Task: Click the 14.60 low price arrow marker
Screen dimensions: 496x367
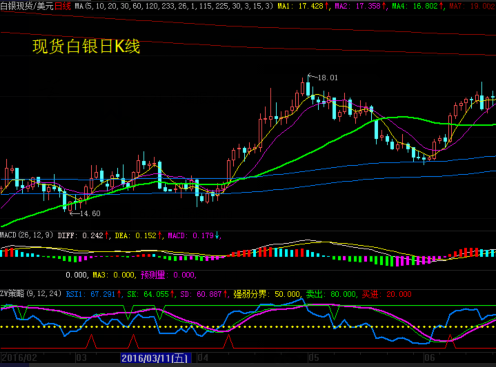Action: pyautogui.click(x=85, y=213)
